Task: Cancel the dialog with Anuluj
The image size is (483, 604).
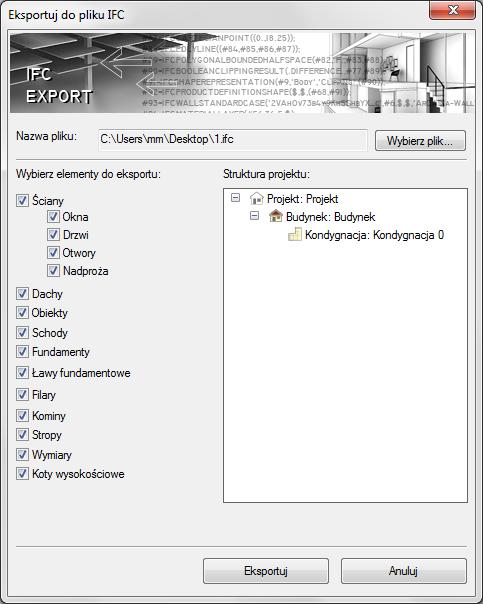Action: point(404,571)
